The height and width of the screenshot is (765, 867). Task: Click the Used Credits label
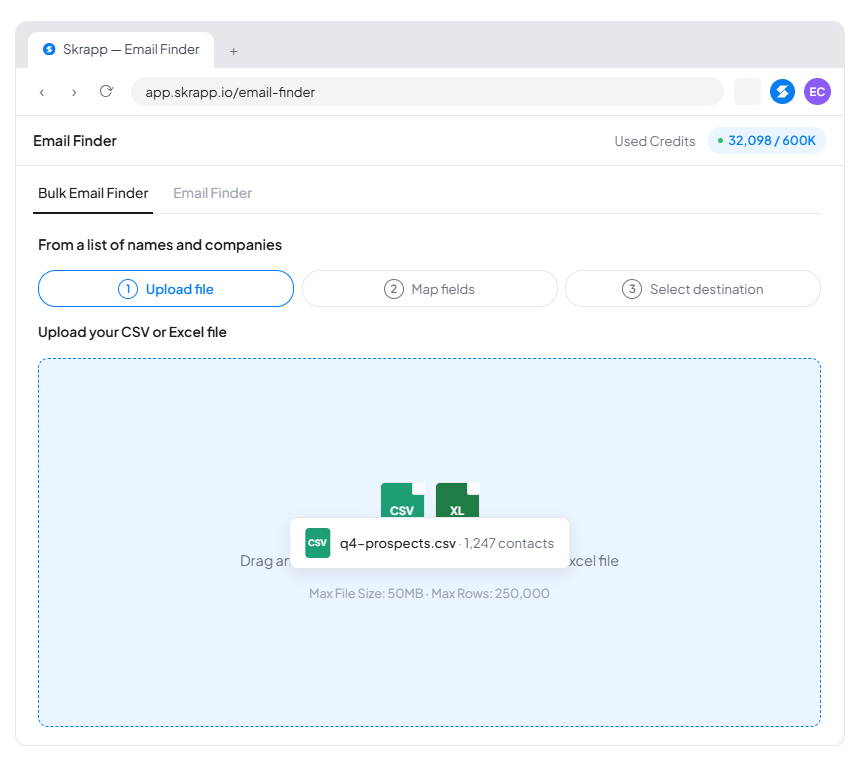(x=655, y=142)
